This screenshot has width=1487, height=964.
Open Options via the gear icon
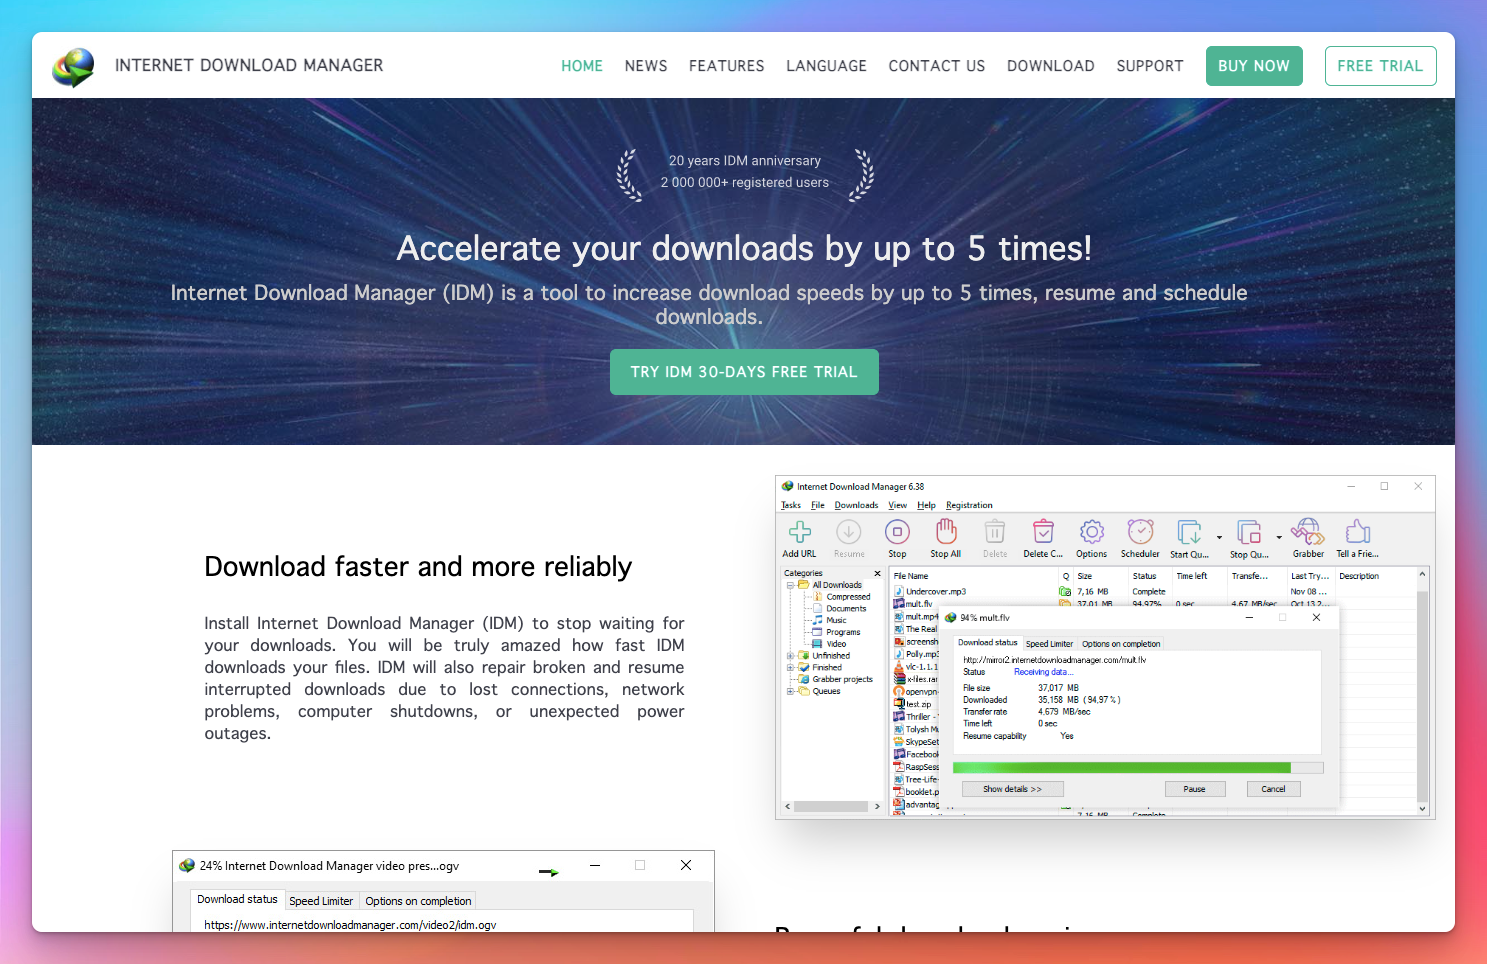[x=1092, y=532]
